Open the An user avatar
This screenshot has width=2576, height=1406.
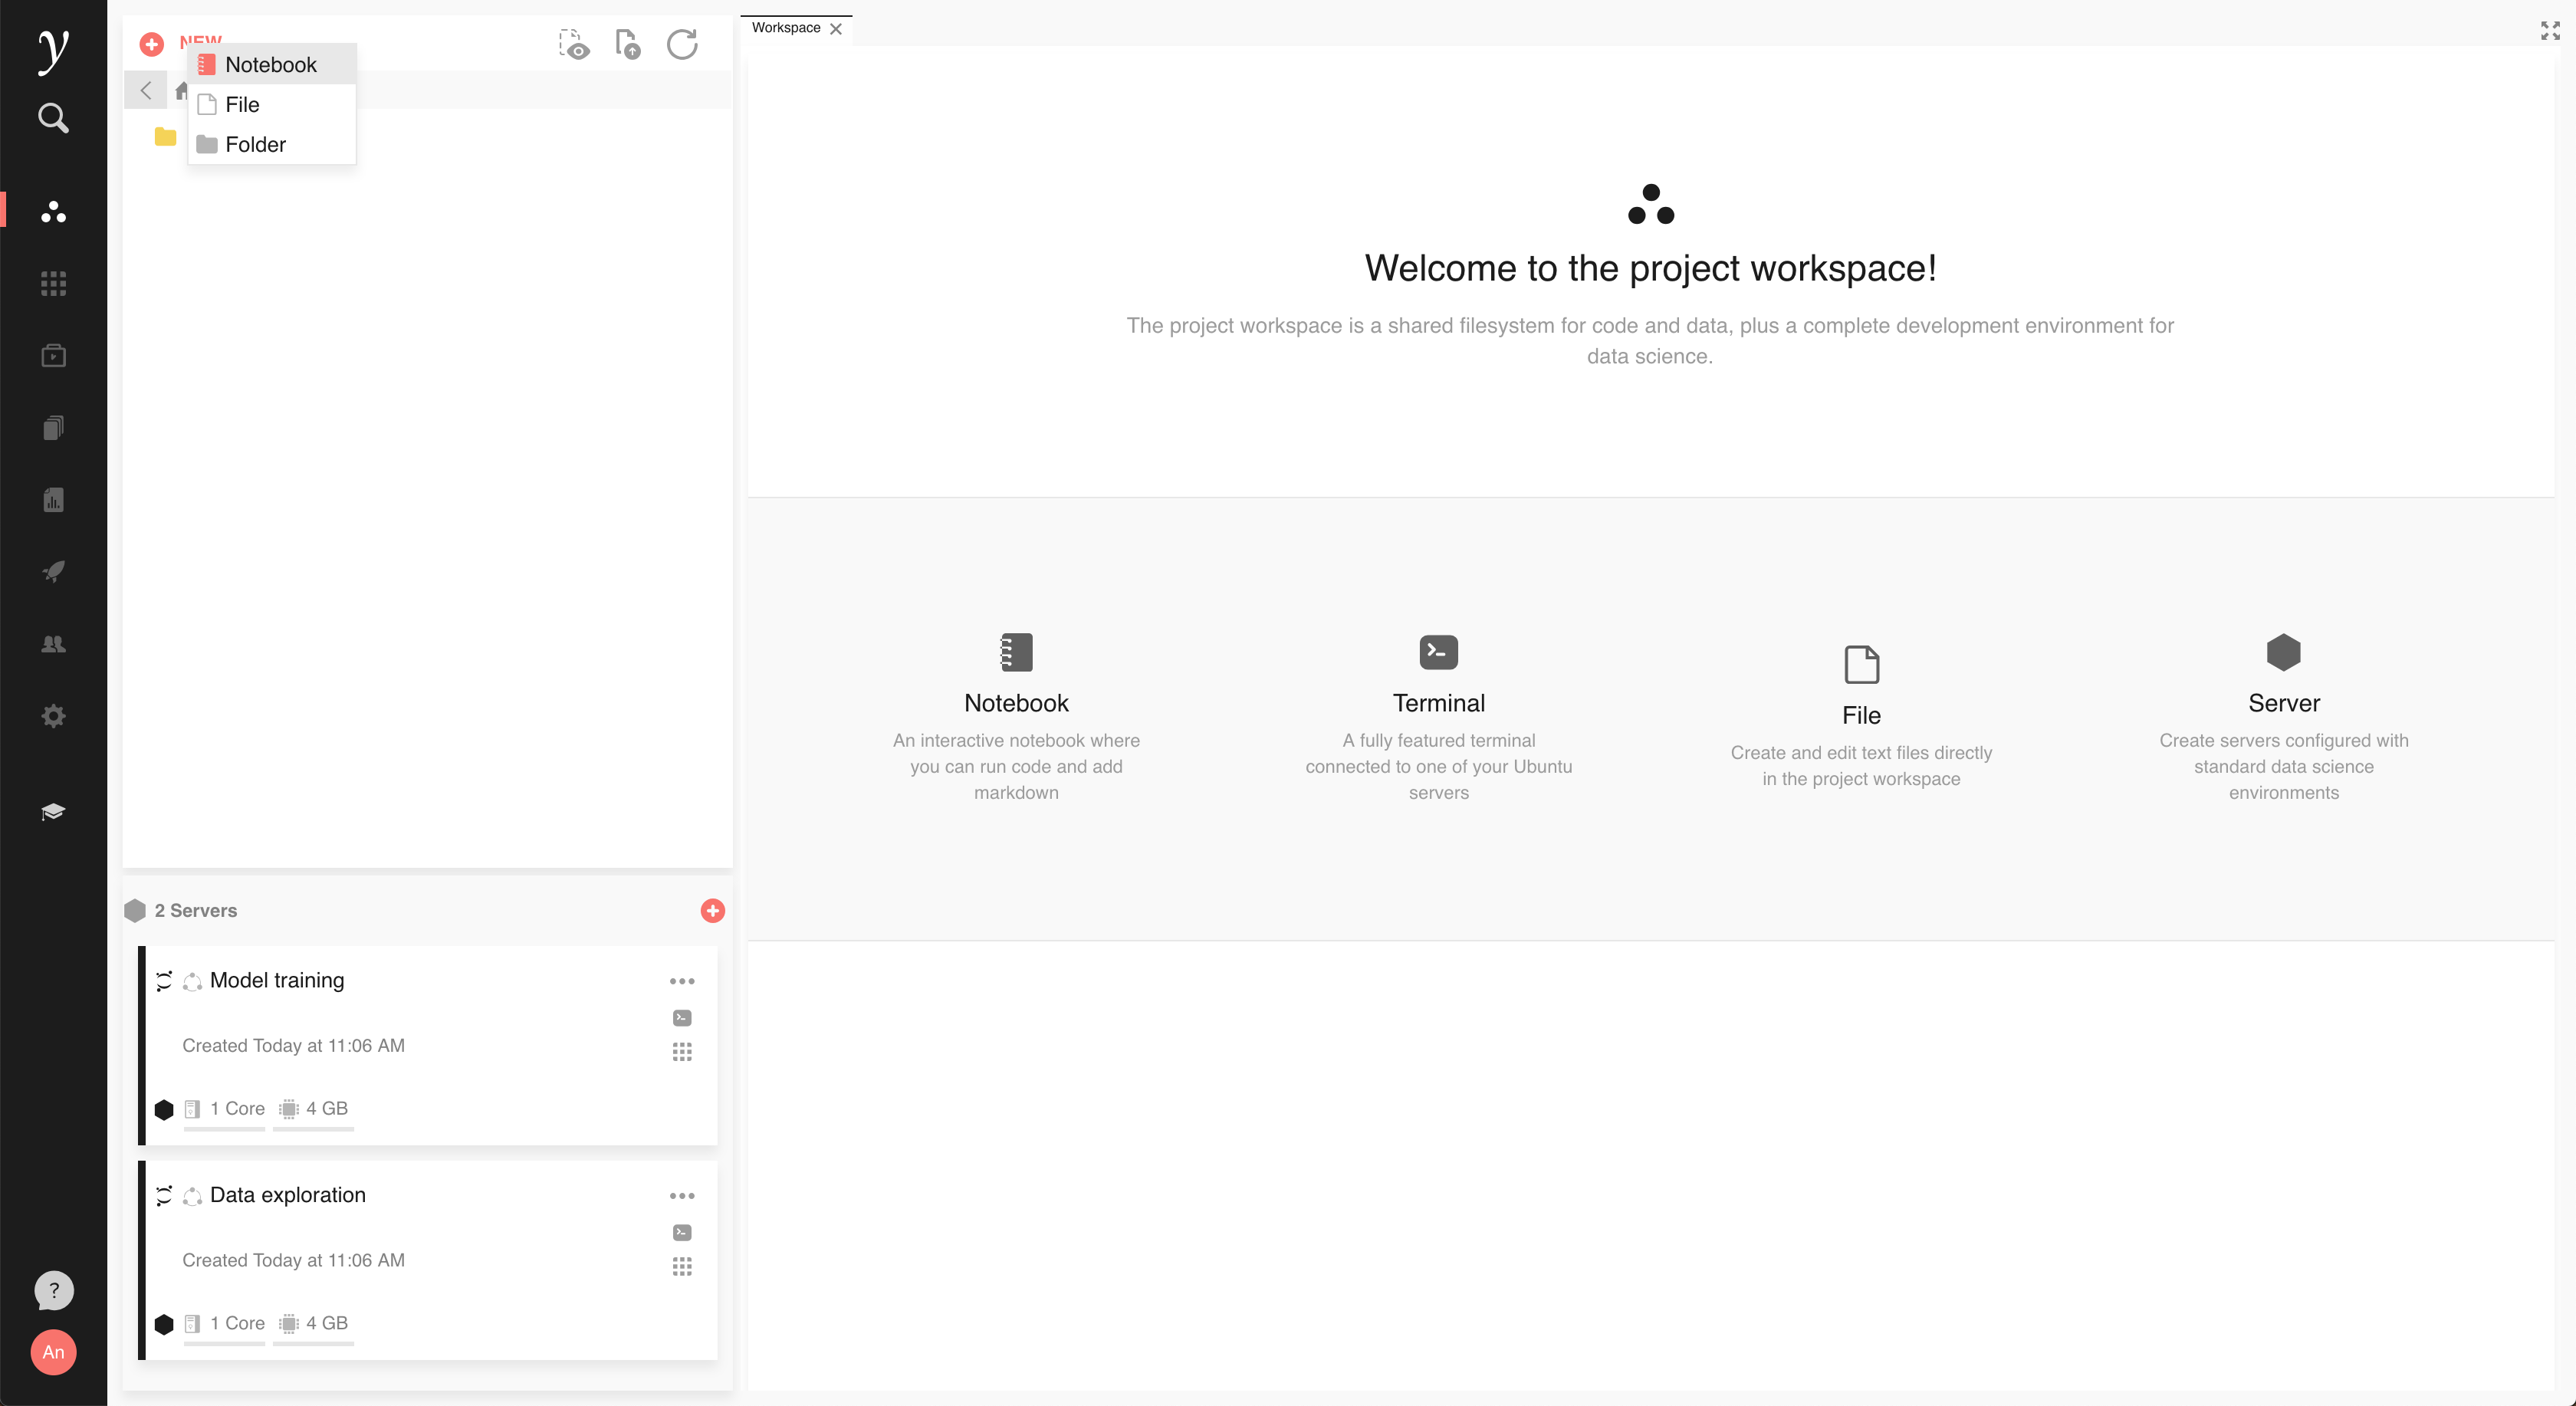(53, 1352)
